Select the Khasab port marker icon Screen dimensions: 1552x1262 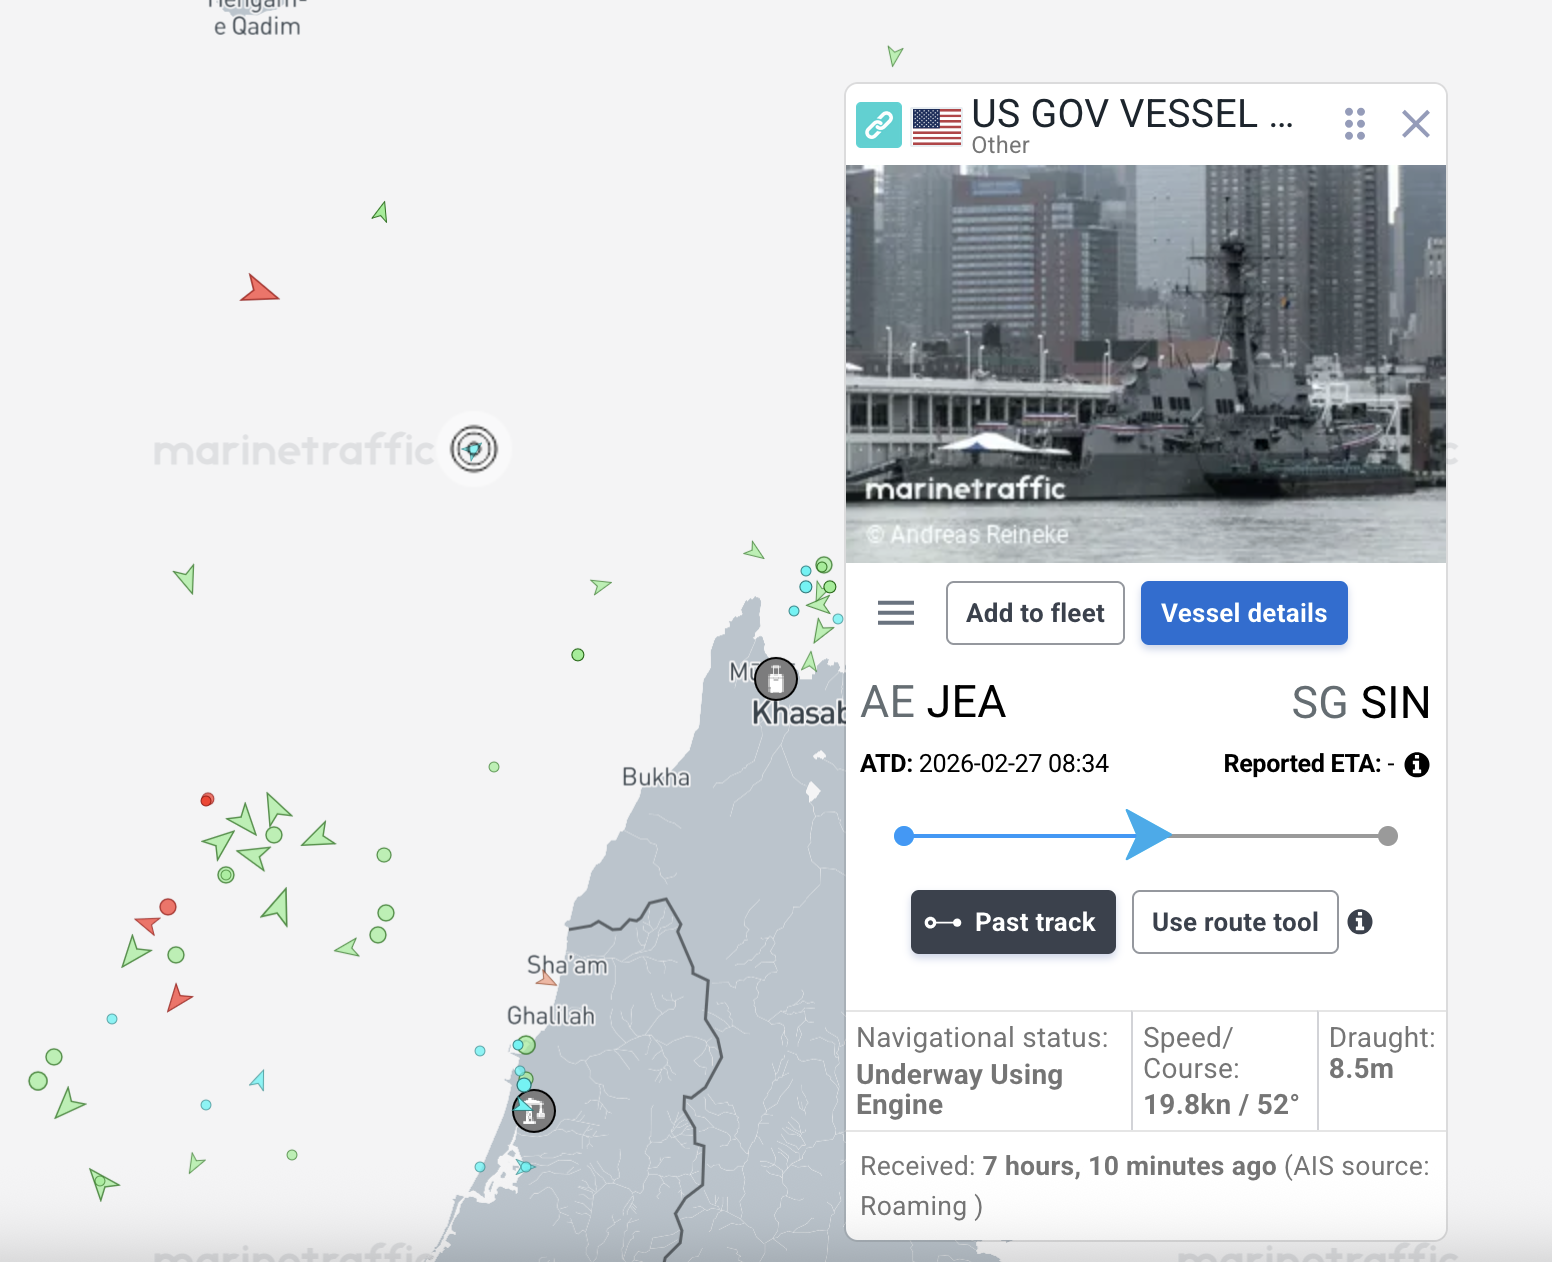[x=776, y=679]
